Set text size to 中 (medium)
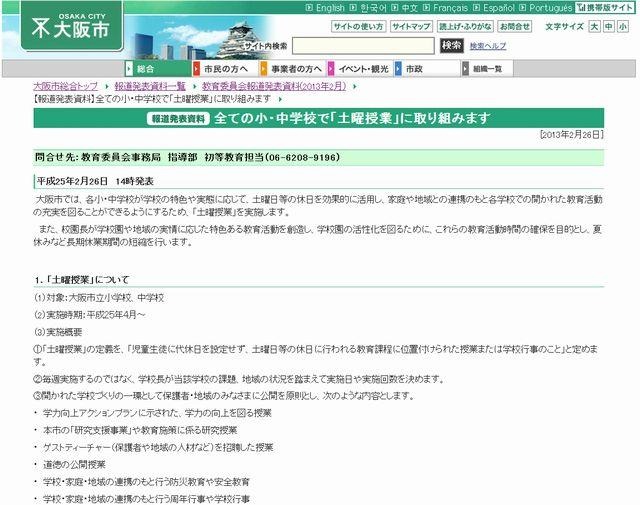Image resolution: width=640 pixels, height=505 pixels. coord(609,27)
